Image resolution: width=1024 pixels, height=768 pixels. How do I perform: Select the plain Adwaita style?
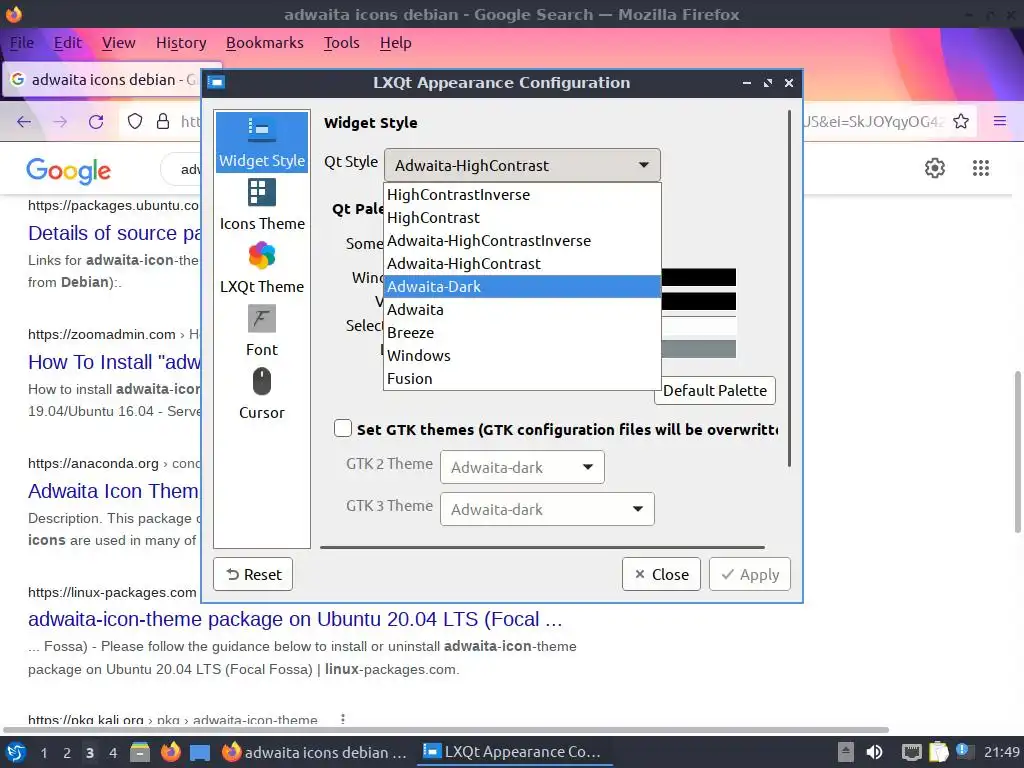[x=522, y=310]
